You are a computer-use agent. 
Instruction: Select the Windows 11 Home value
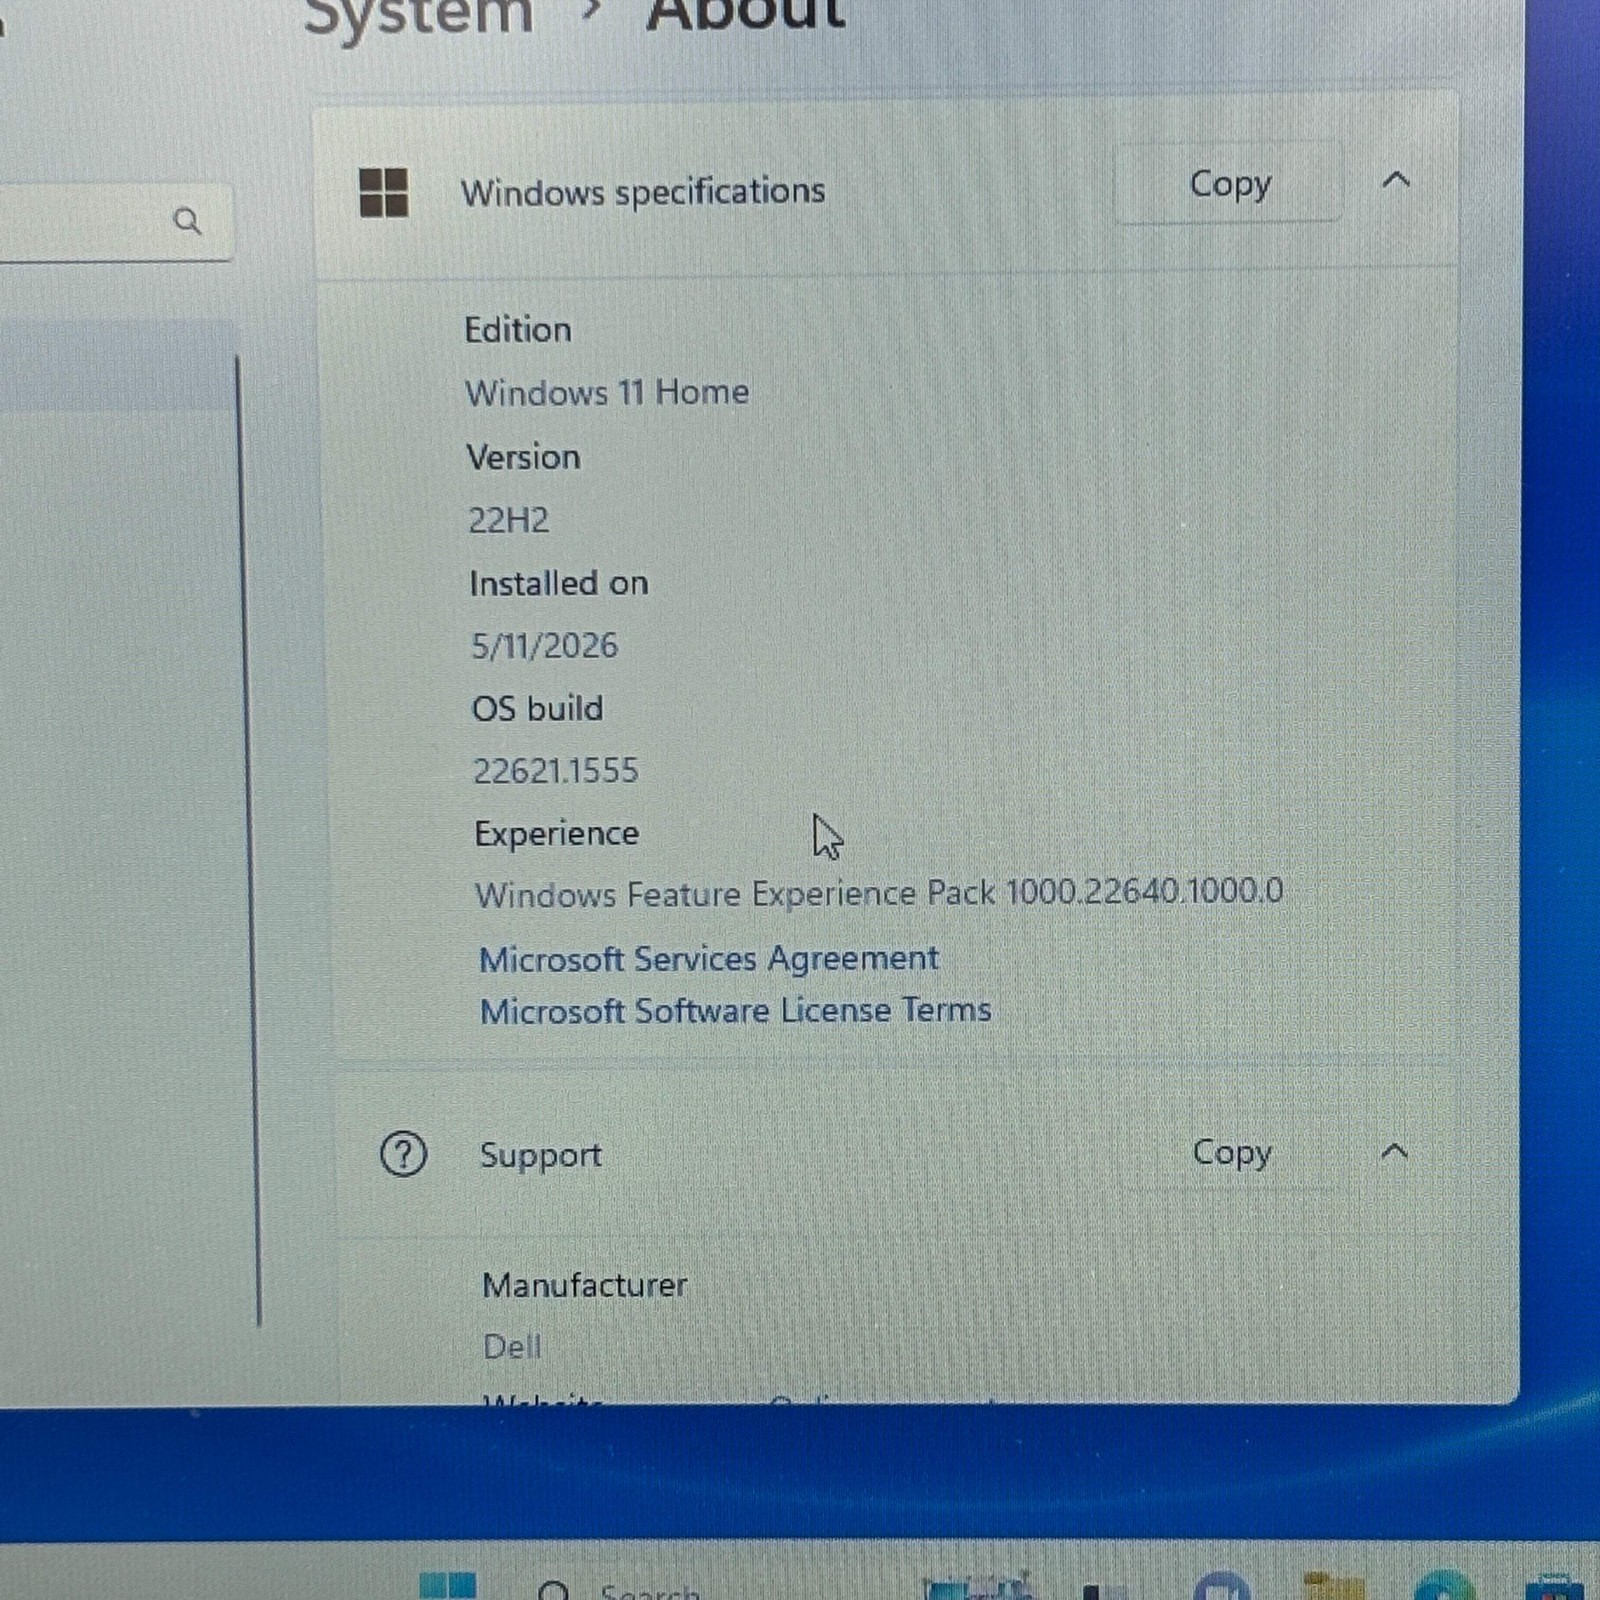pos(607,392)
